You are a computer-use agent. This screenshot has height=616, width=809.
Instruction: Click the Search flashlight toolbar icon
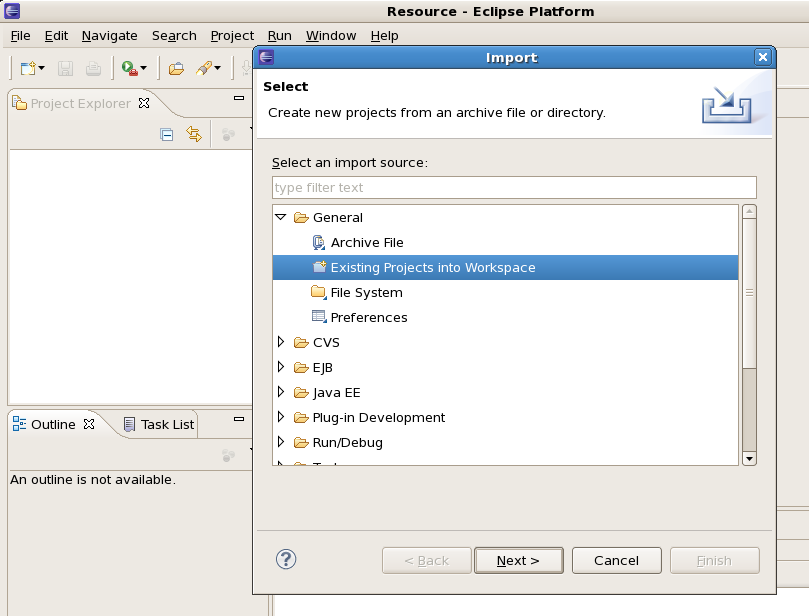pyautogui.click(x=203, y=68)
